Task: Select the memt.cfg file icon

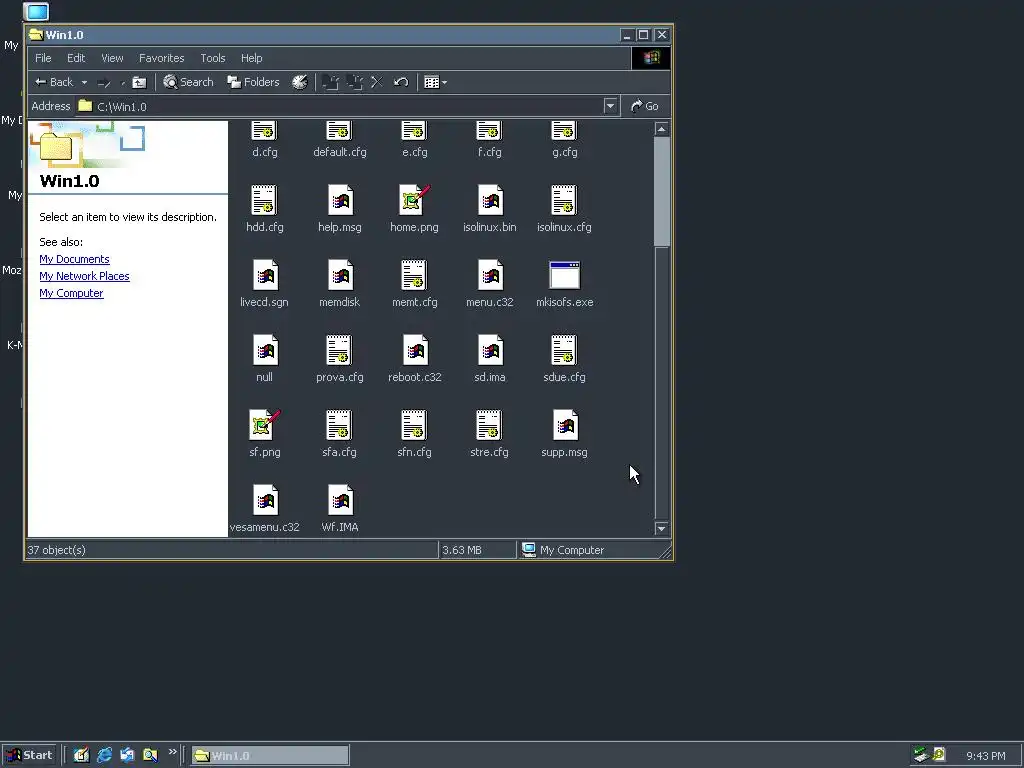Action: click(x=414, y=276)
